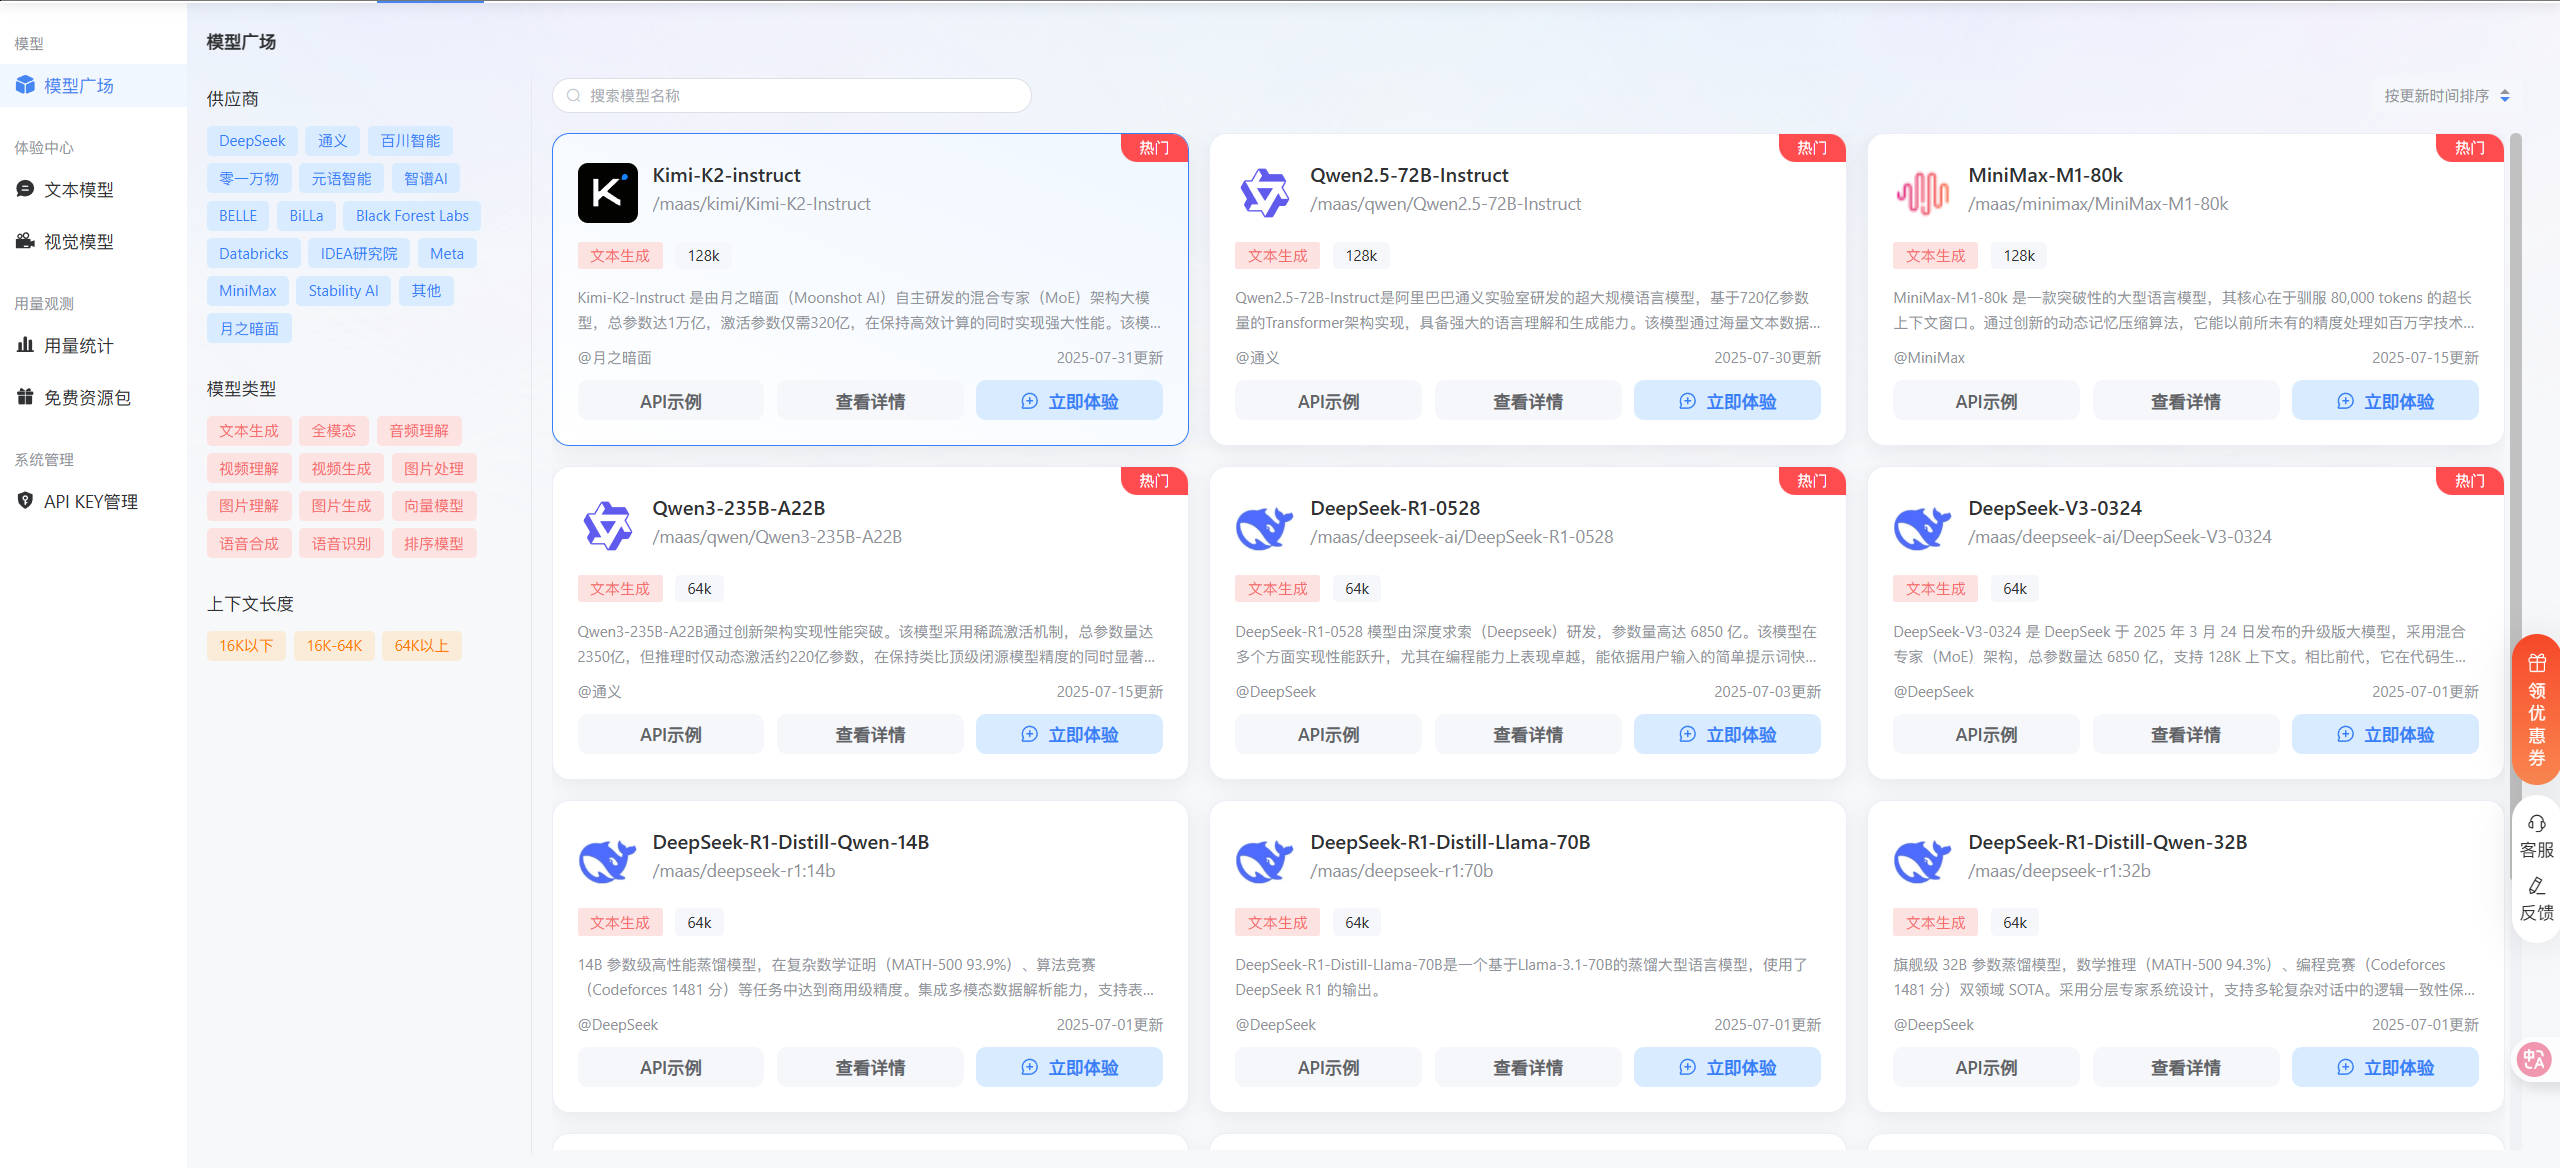Click the 128k tag on MiniMax-M1-80k card

pos(2019,256)
